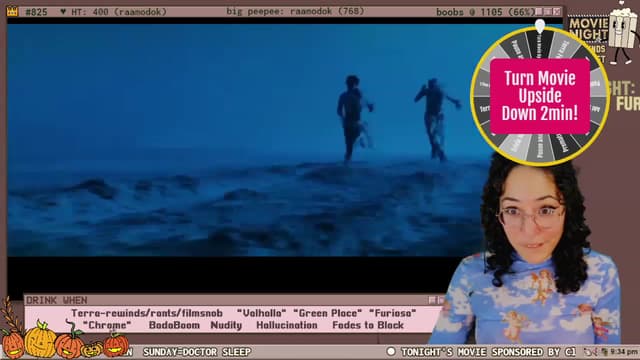Click the "Furiosa" drink rule
This screenshot has width=640, height=360.
pos(393,313)
